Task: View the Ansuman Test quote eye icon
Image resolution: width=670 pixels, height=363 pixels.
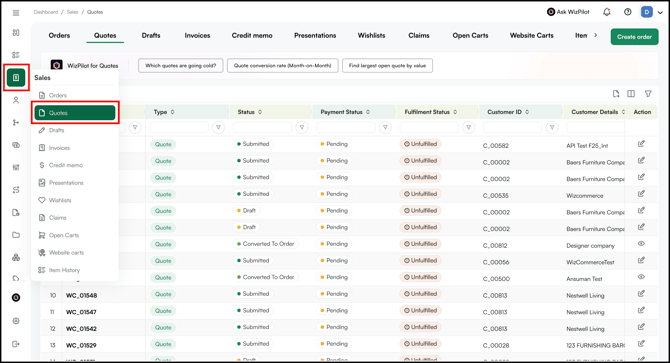Action: point(641,277)
